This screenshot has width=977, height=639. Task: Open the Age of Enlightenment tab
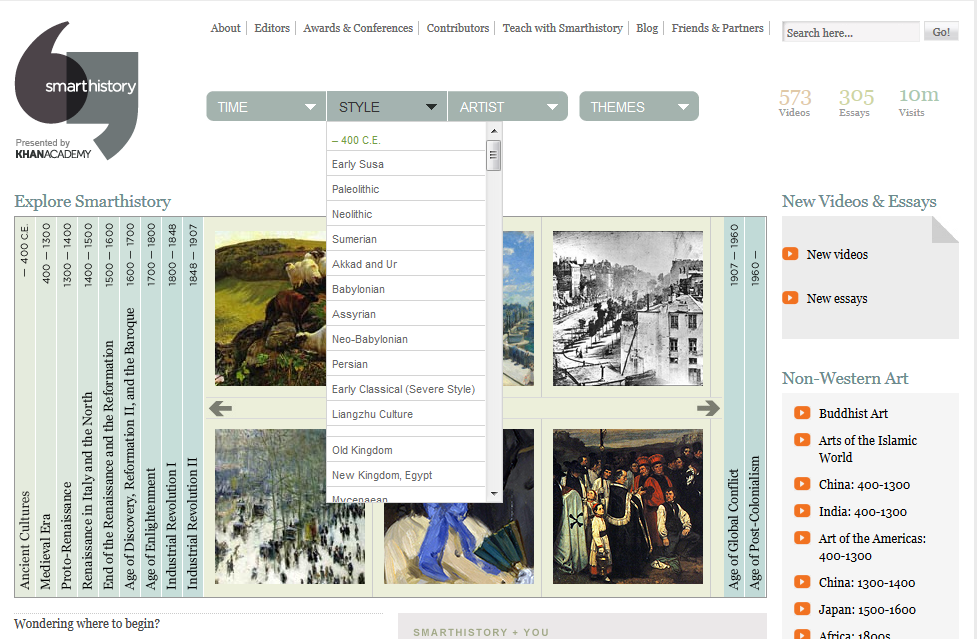click(x=151, y=407)
